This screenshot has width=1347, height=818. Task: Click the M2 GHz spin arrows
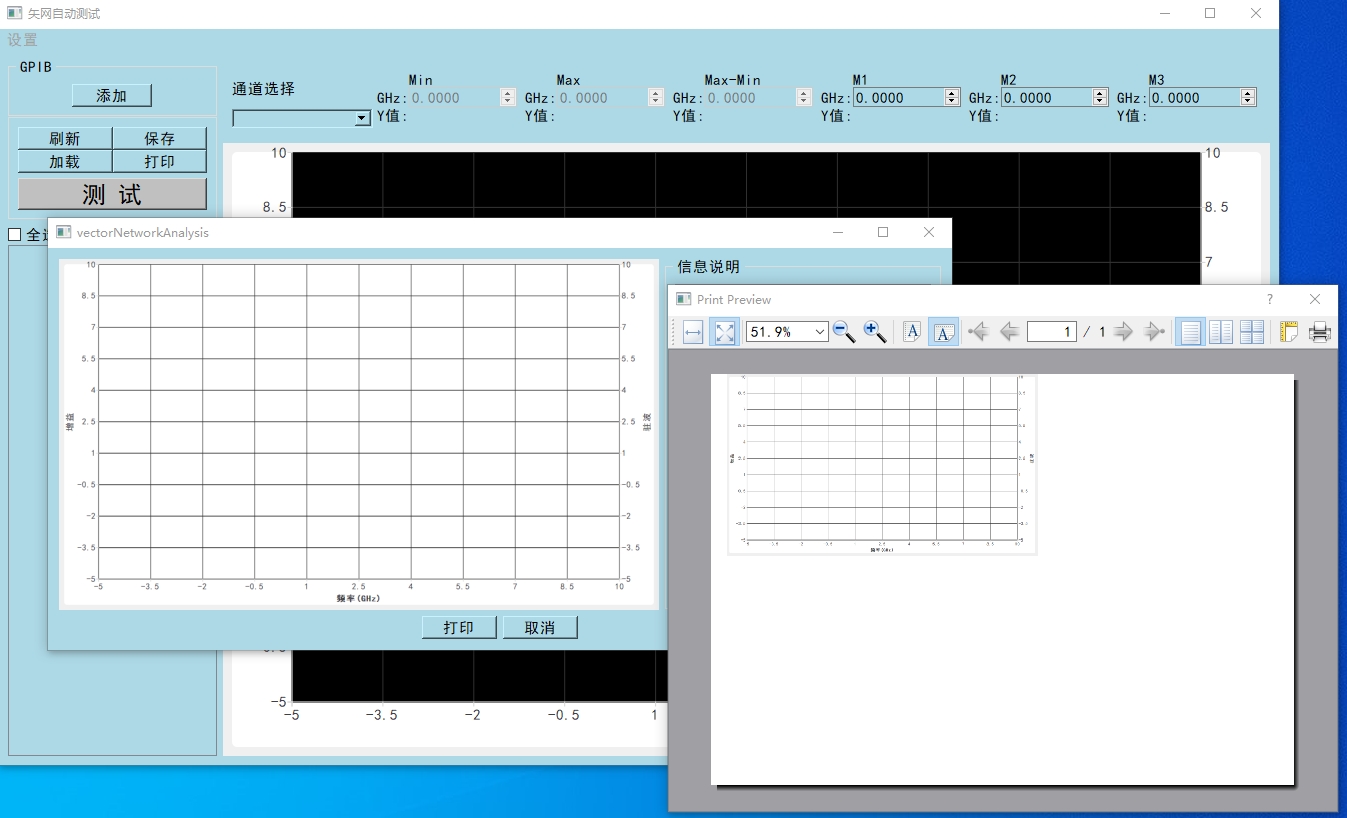pyautogui.click(x=1100, y=98)
